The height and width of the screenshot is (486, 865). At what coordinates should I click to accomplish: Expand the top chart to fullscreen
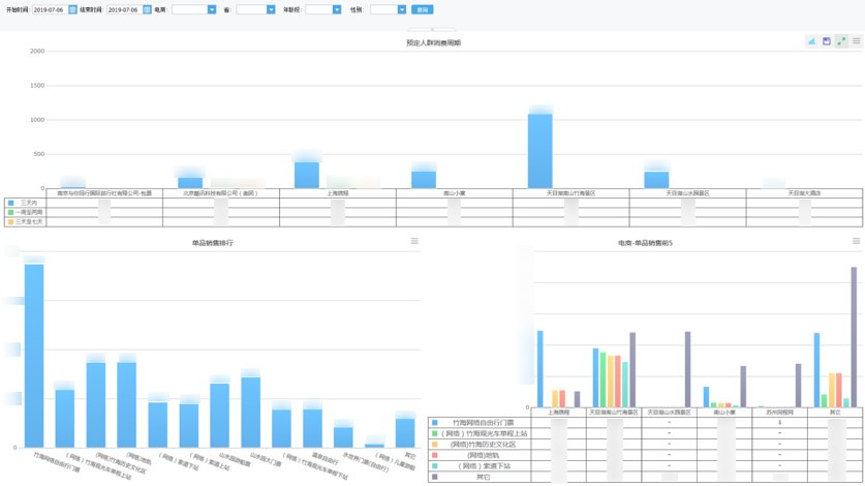(x=841, y=41)
